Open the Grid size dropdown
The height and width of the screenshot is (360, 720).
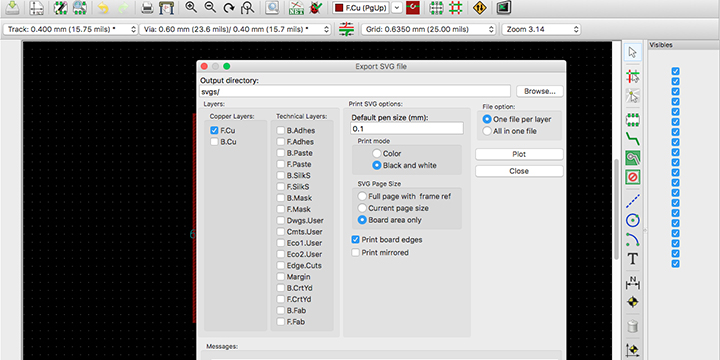428,29
